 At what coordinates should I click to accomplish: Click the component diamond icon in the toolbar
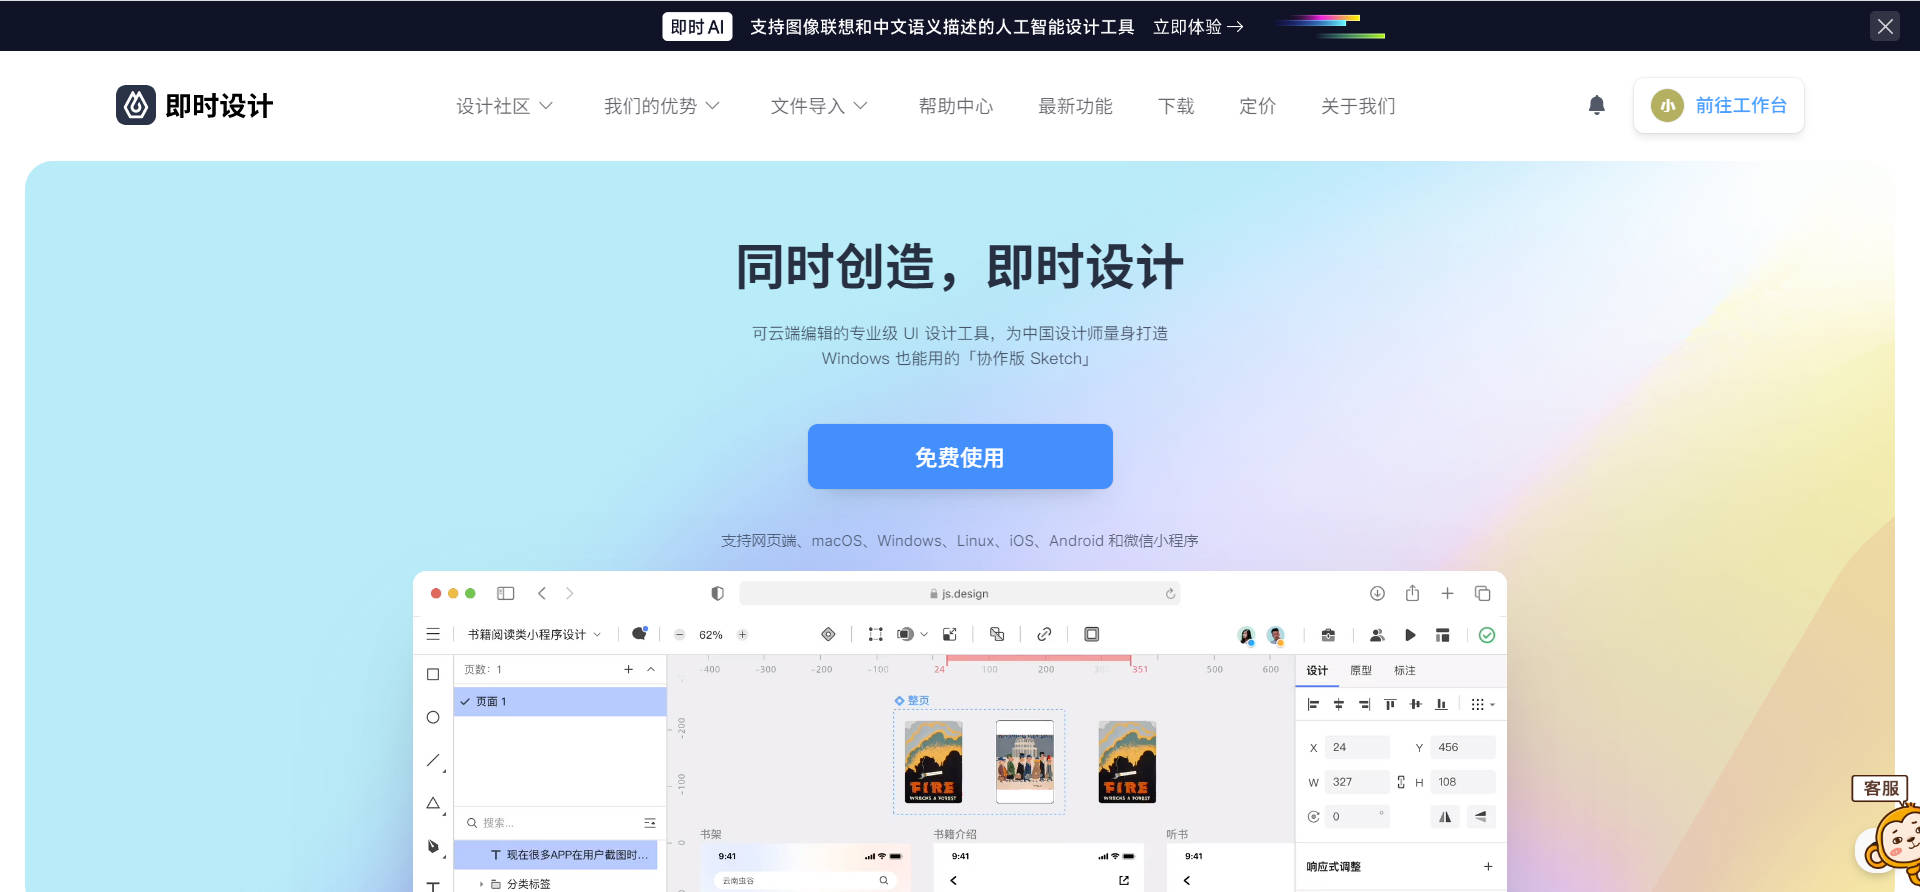828,634
